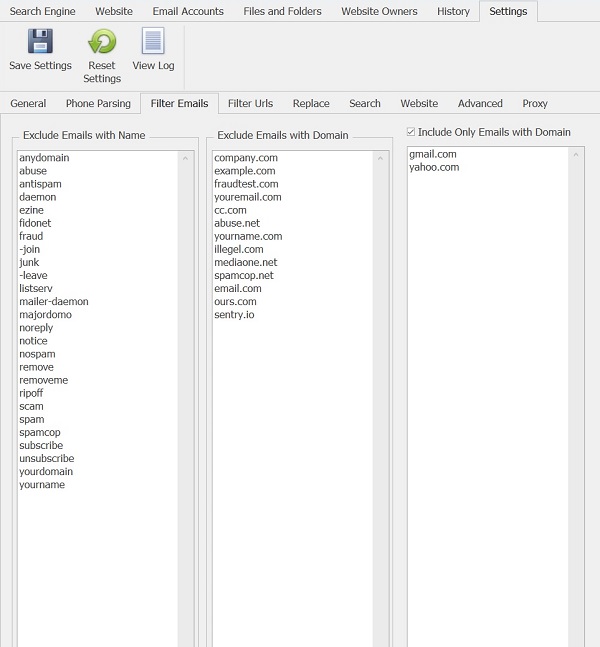Select 'yahoo.com' in the include list
The image size is (600, 647).
pos(434,167)
